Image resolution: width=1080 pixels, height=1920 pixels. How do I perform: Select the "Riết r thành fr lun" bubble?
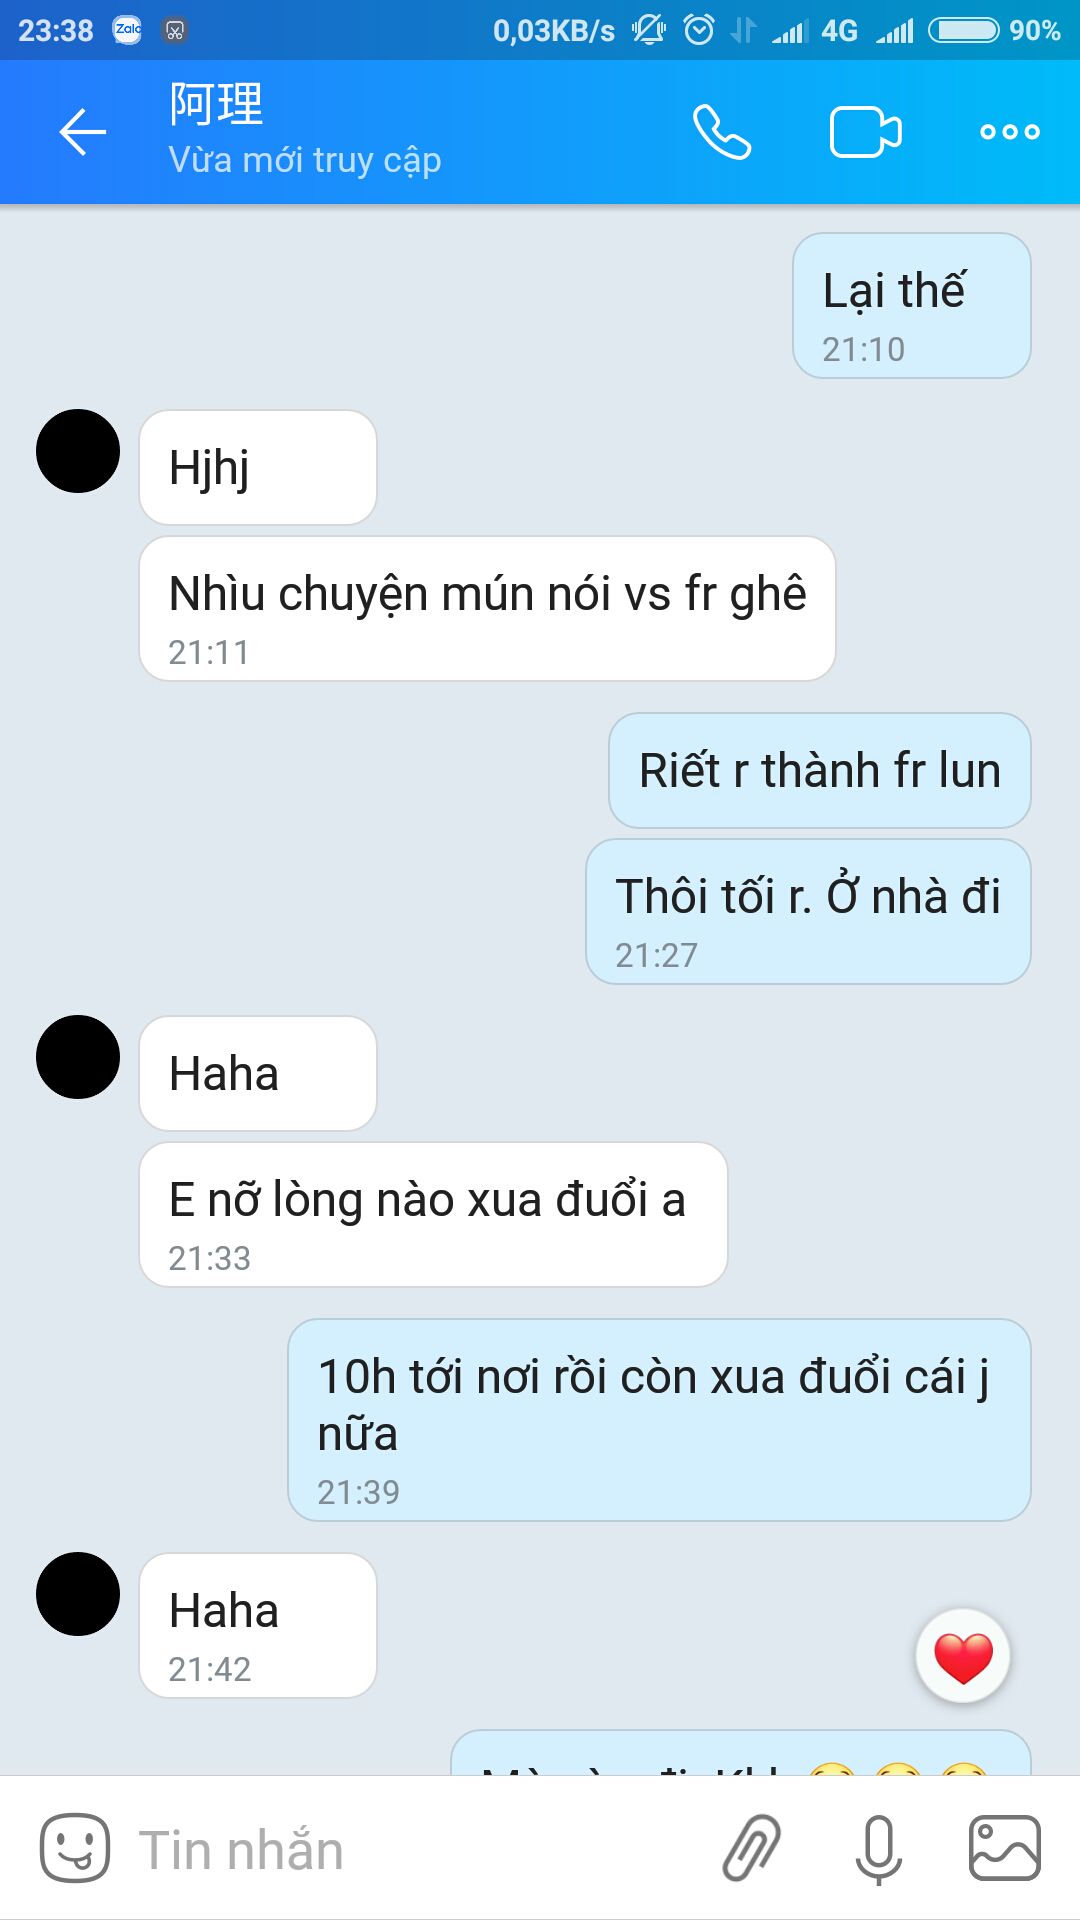[x=820, y=770]
